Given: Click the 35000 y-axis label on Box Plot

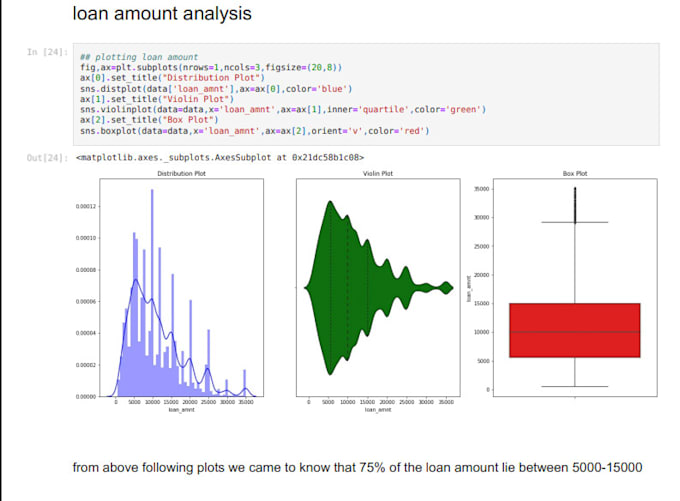Looking at the screenshot, I should click(x=482, y=189).
